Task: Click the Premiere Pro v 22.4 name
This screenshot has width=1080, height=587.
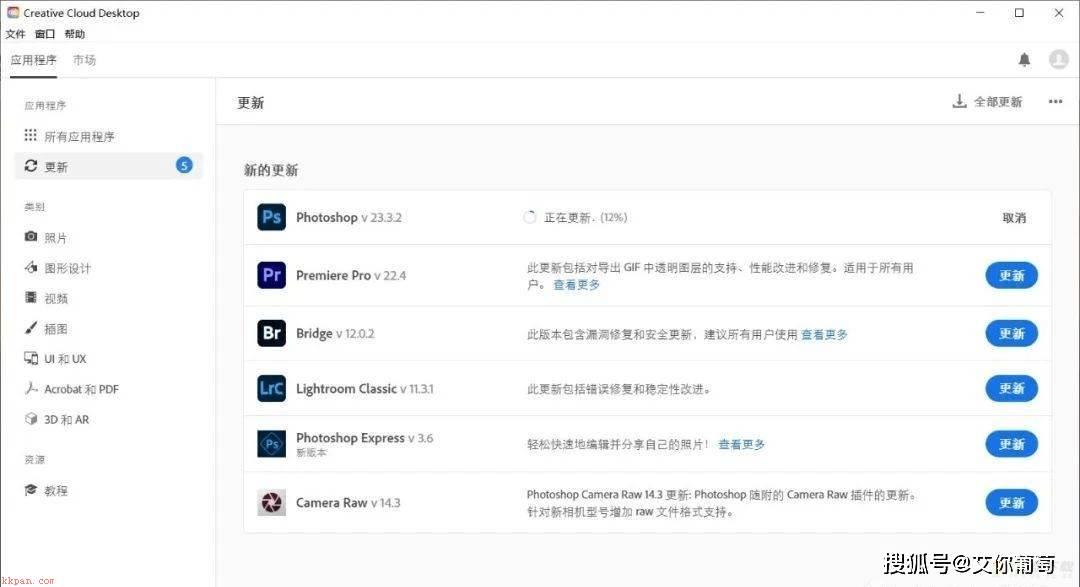Action: coord(351,275)
